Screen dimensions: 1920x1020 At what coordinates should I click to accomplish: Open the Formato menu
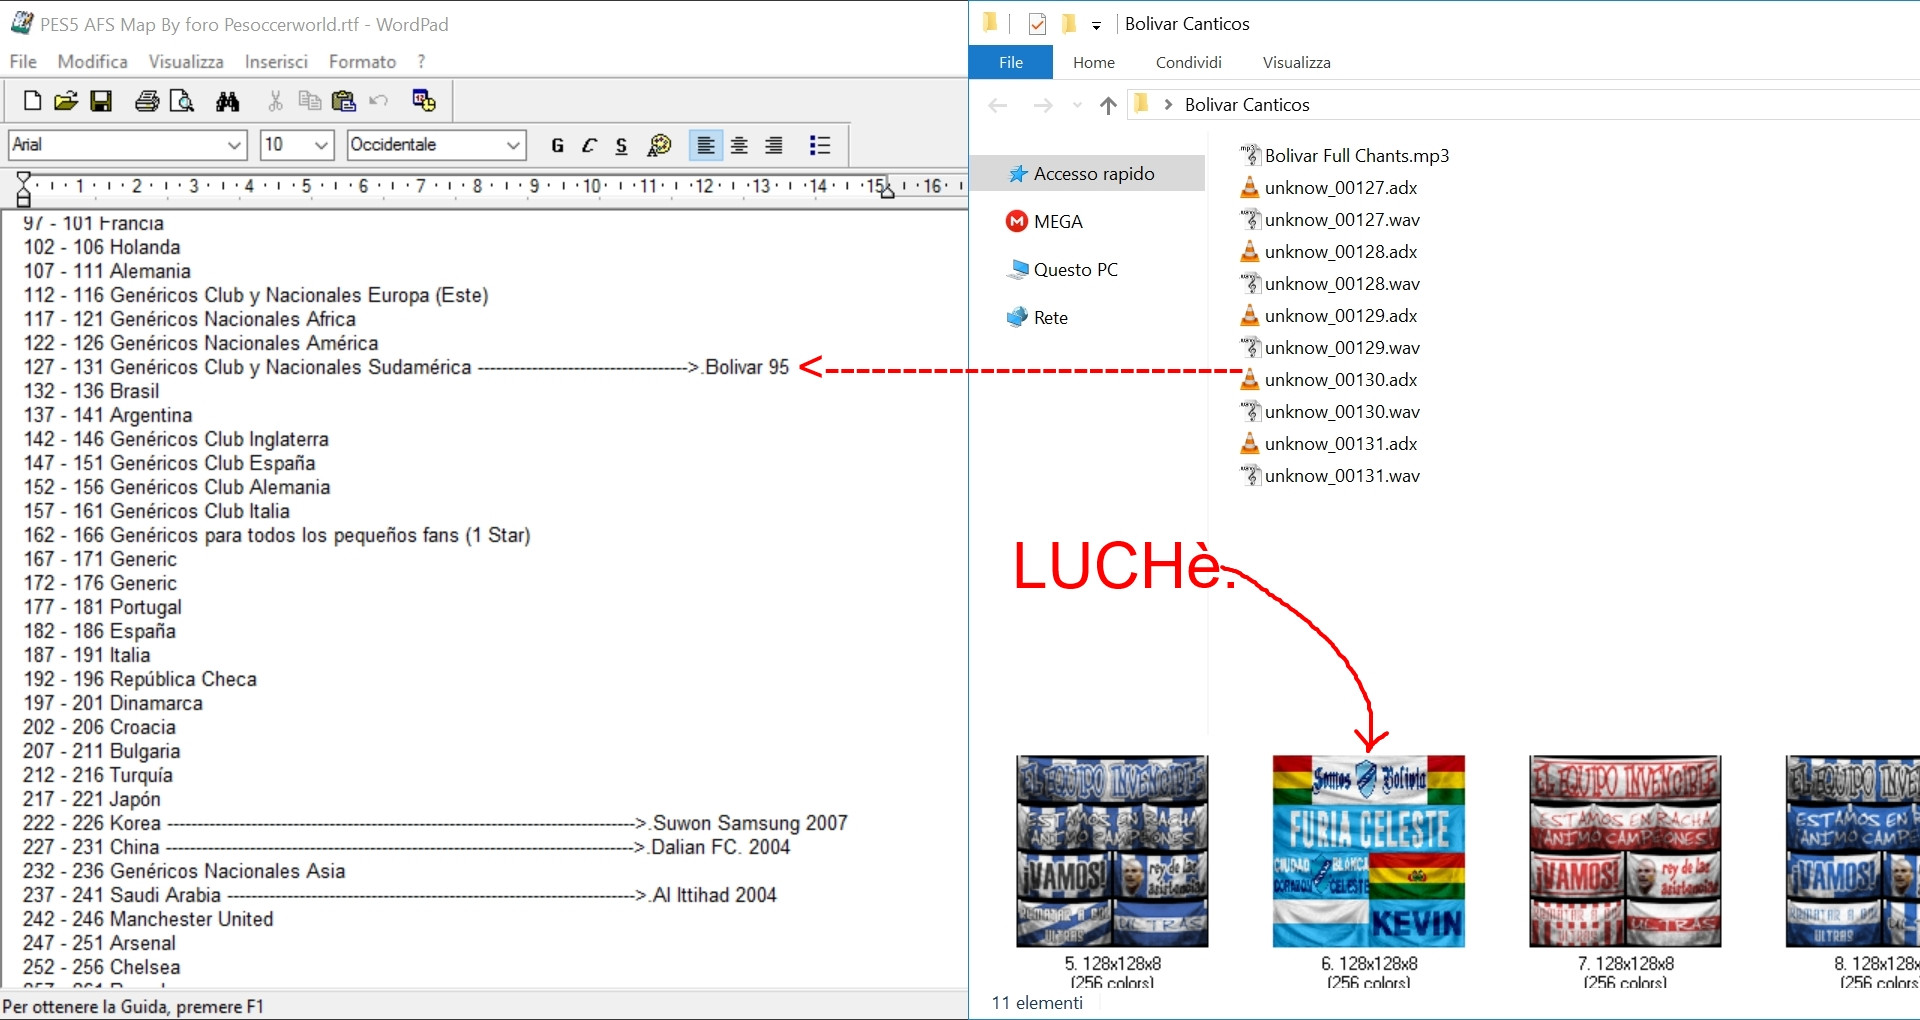point(362,62)
